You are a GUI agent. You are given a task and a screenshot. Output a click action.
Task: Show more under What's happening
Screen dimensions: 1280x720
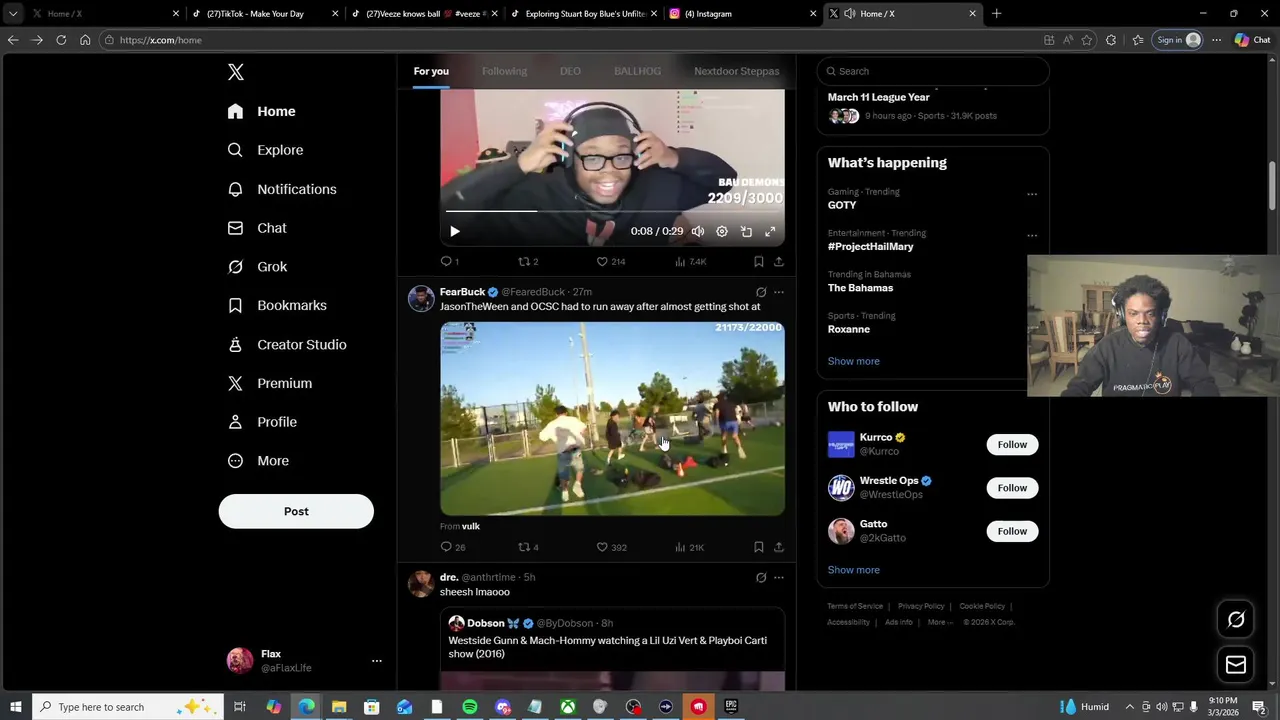click(853, 361)
